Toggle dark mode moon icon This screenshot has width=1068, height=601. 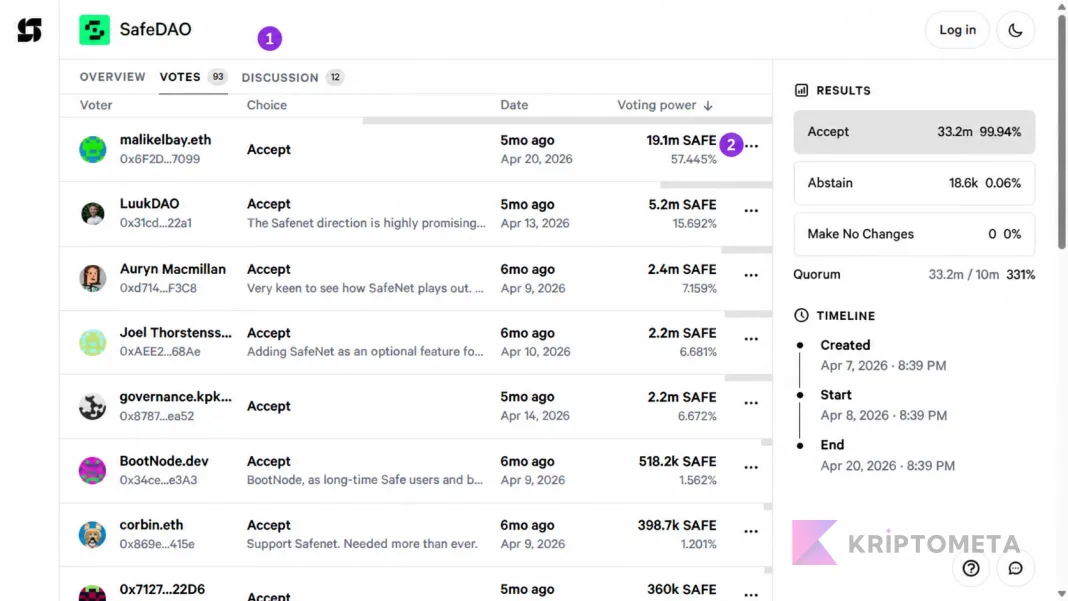tap(1015, 30)
